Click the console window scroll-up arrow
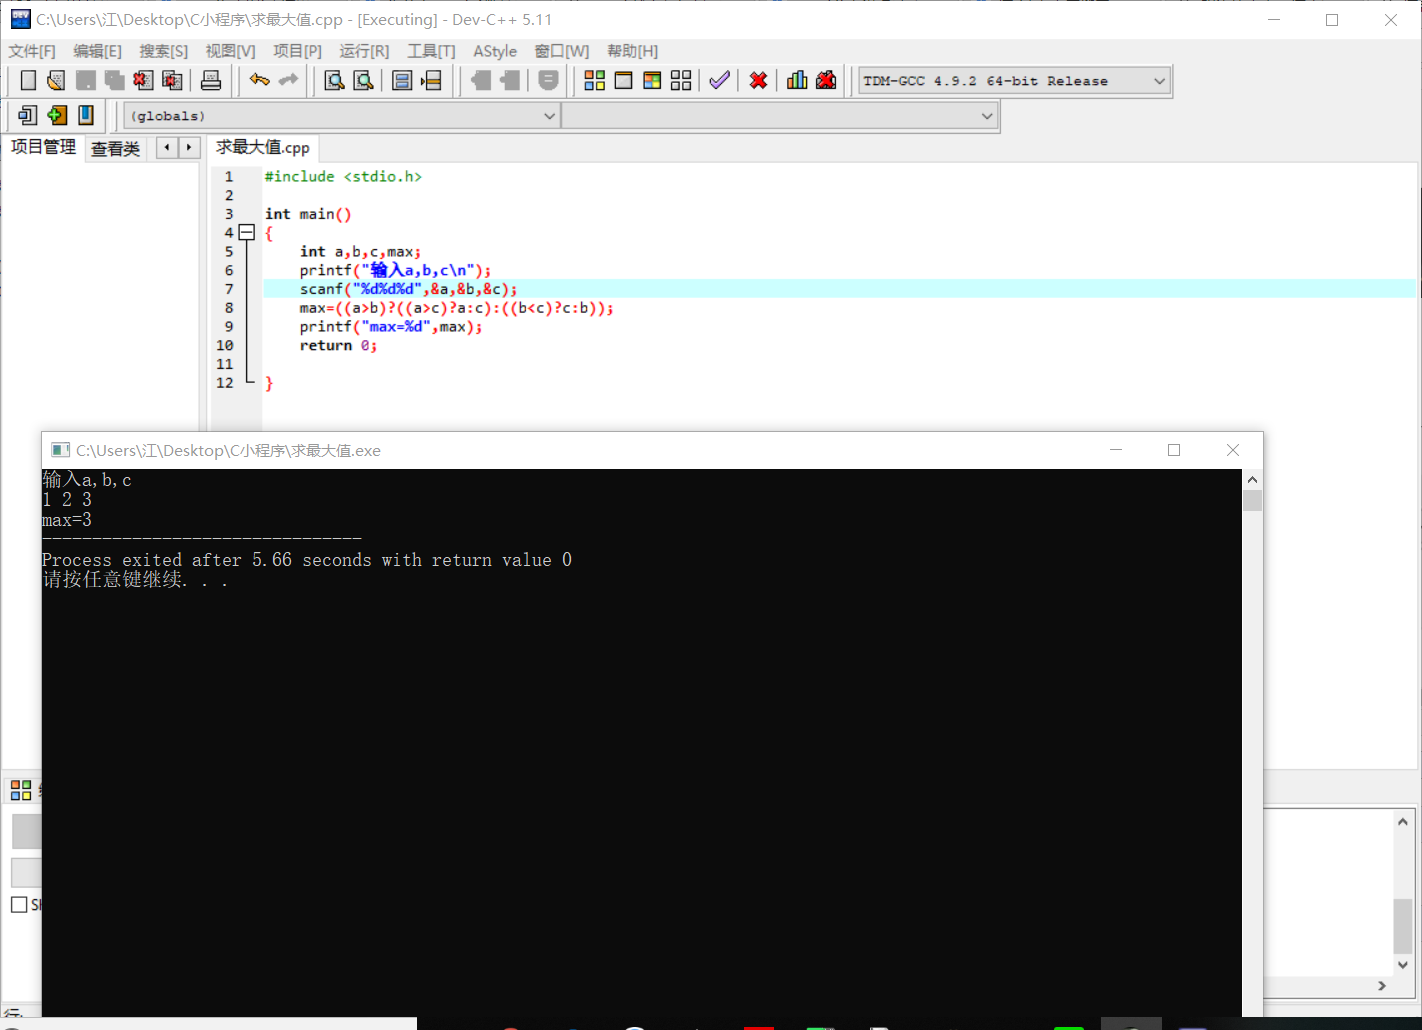Viewport: 1422px width, 1030px height. coord(1252,480)
